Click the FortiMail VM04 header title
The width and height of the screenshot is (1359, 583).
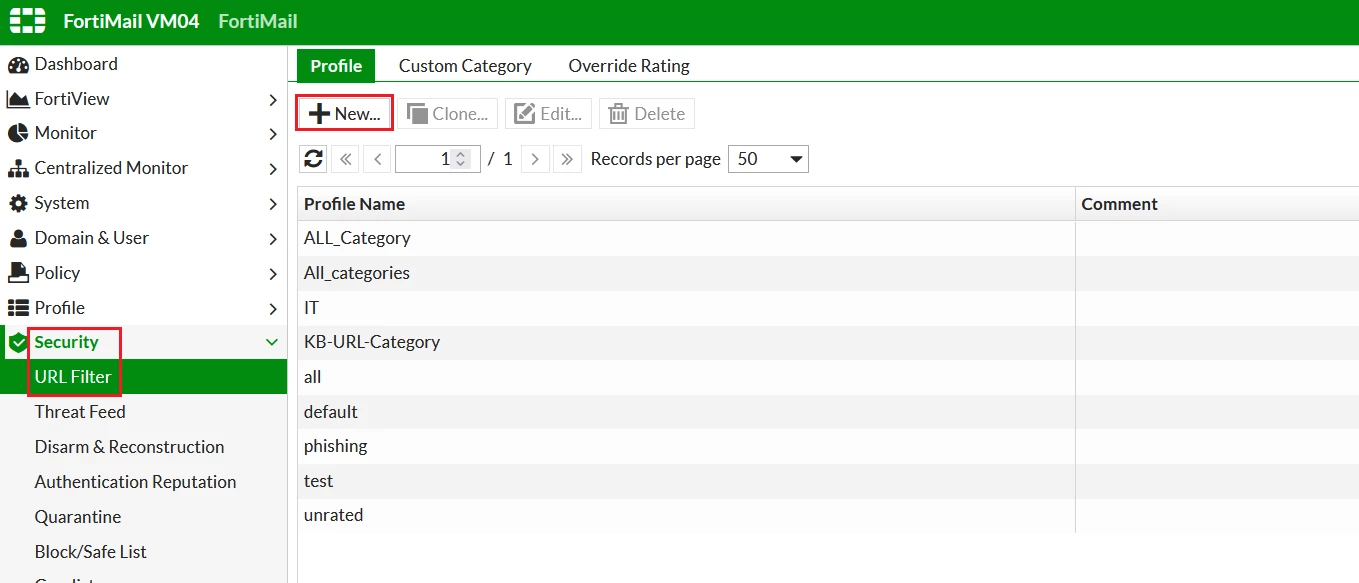point(131,21)
